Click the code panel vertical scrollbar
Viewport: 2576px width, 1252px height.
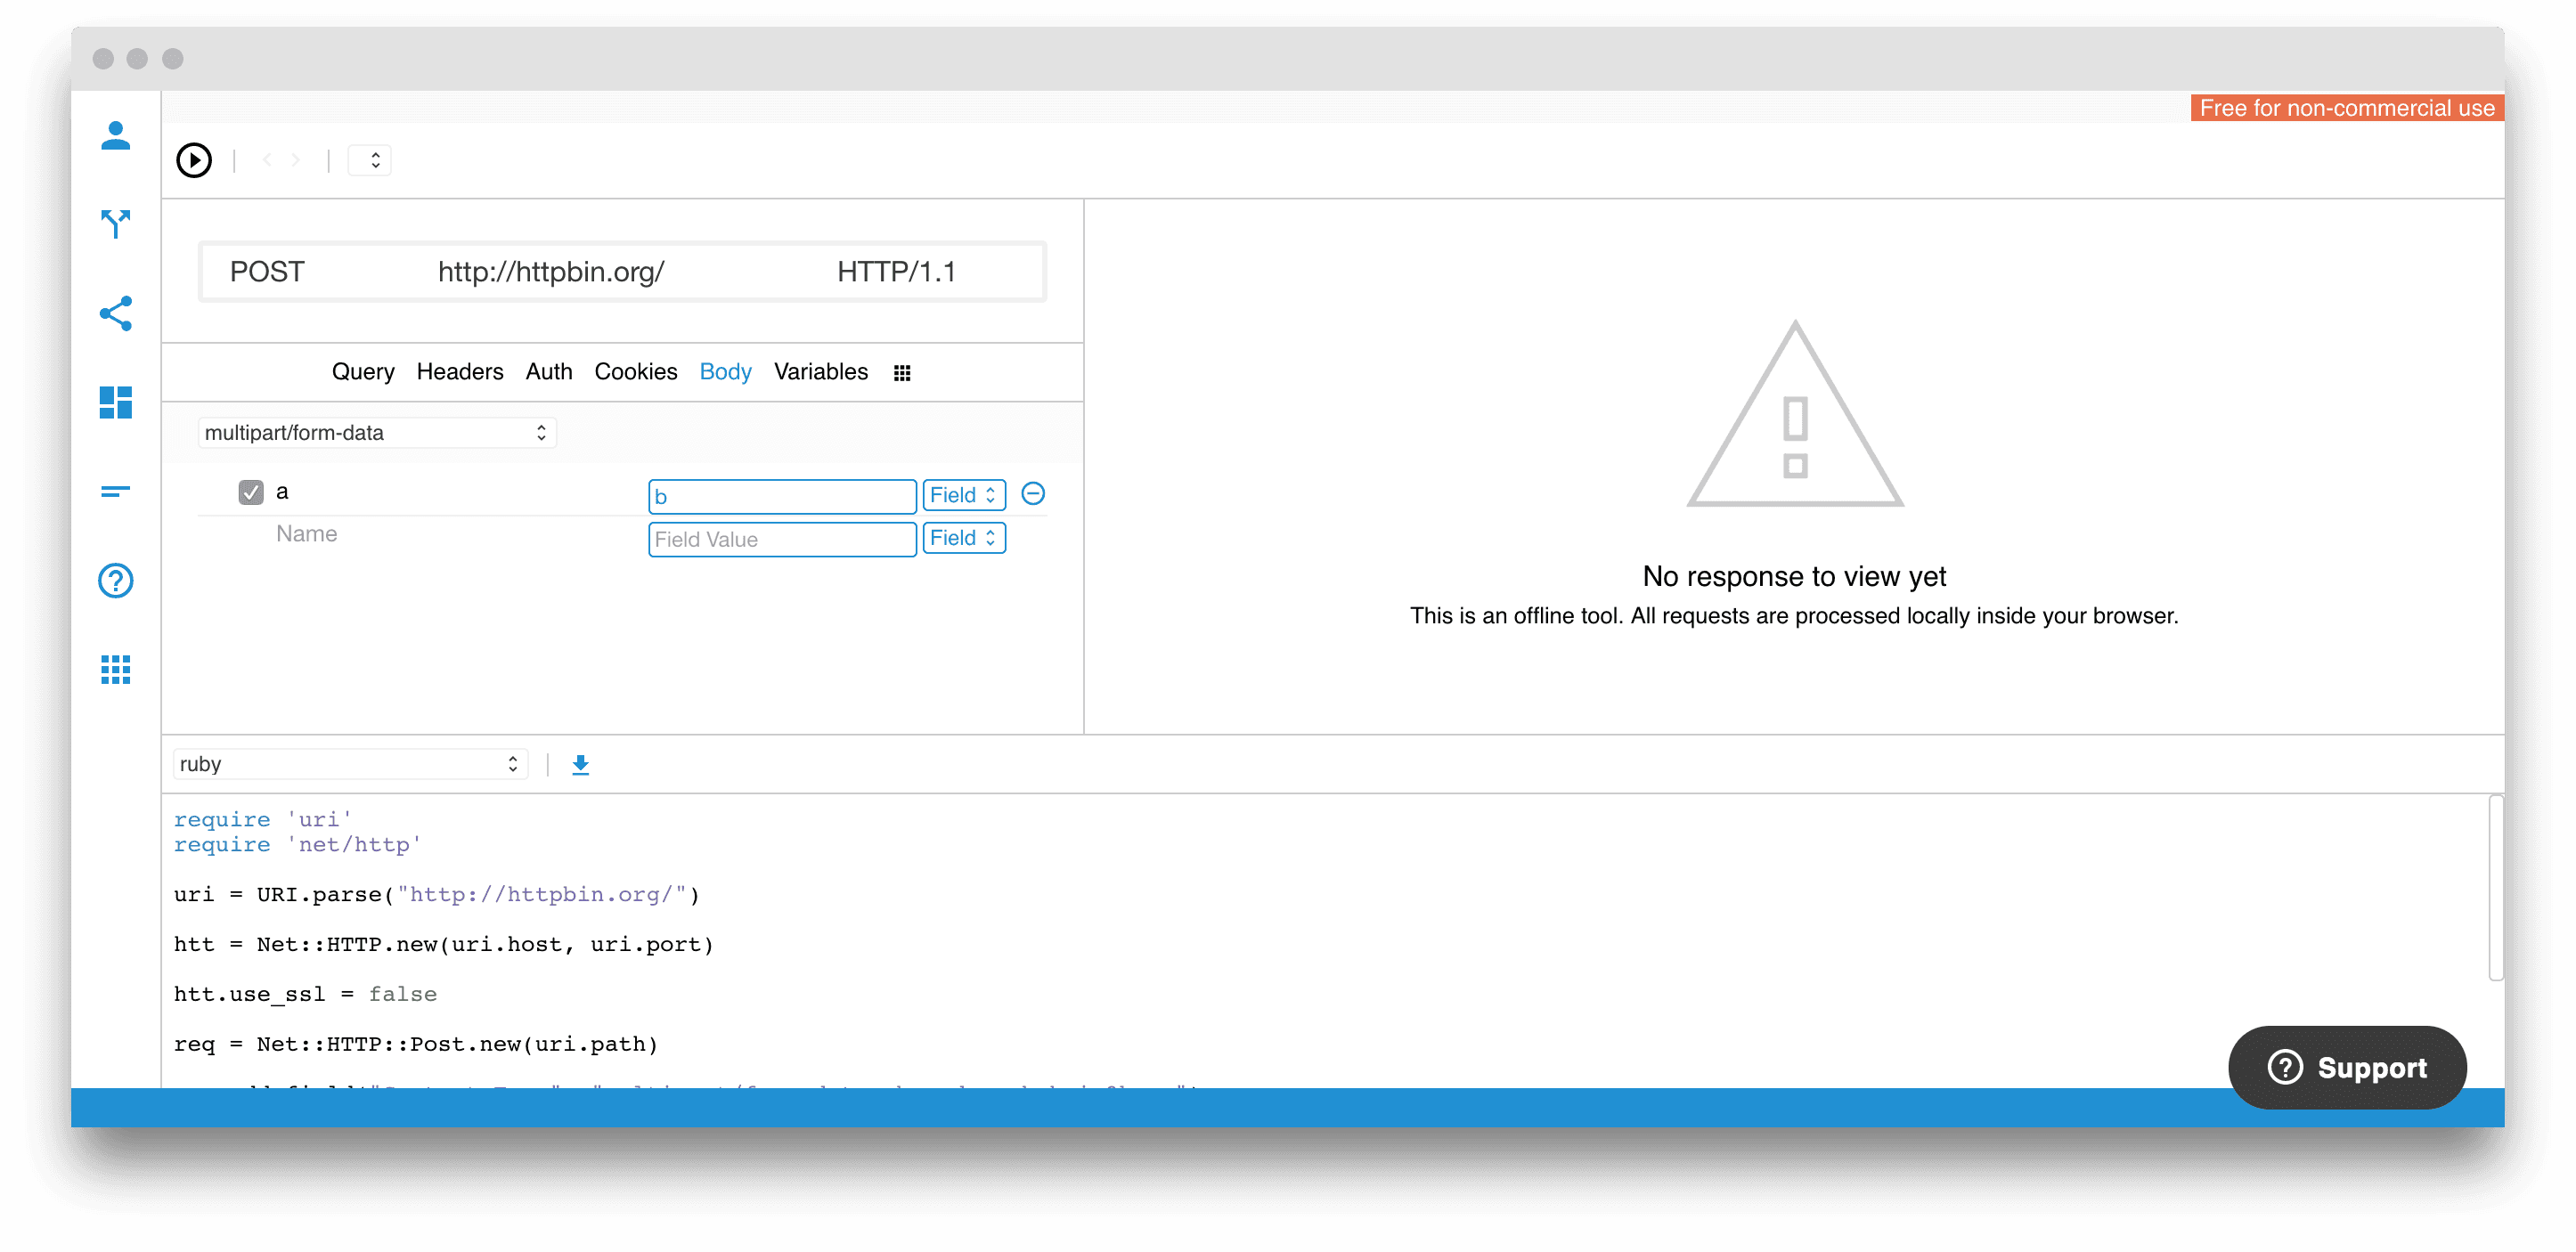pyautogui.click(x=2495, y=888)
